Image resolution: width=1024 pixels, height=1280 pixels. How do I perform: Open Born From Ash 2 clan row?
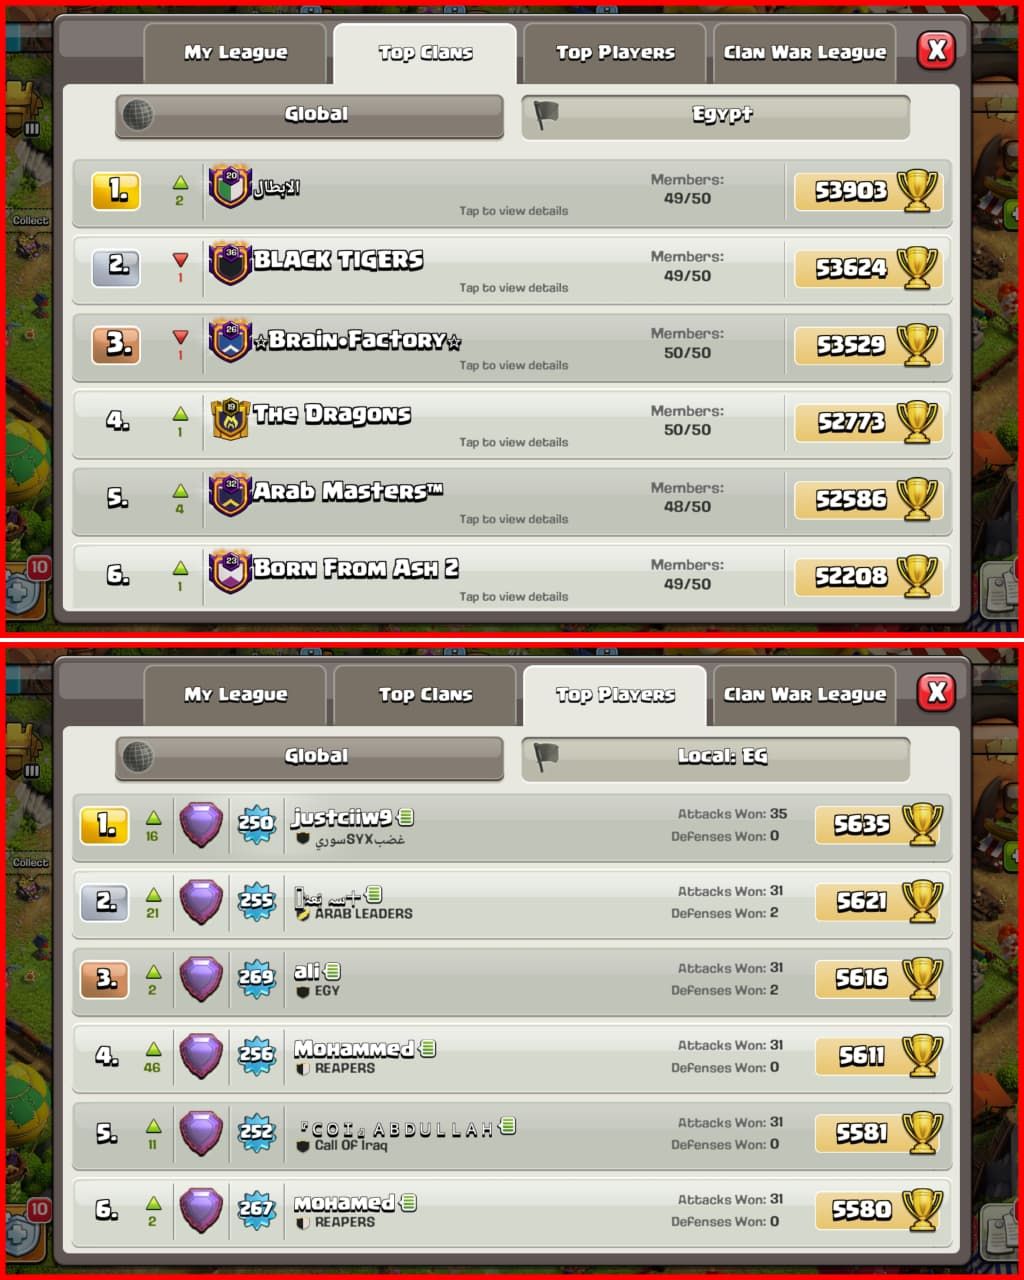[512, 578]
